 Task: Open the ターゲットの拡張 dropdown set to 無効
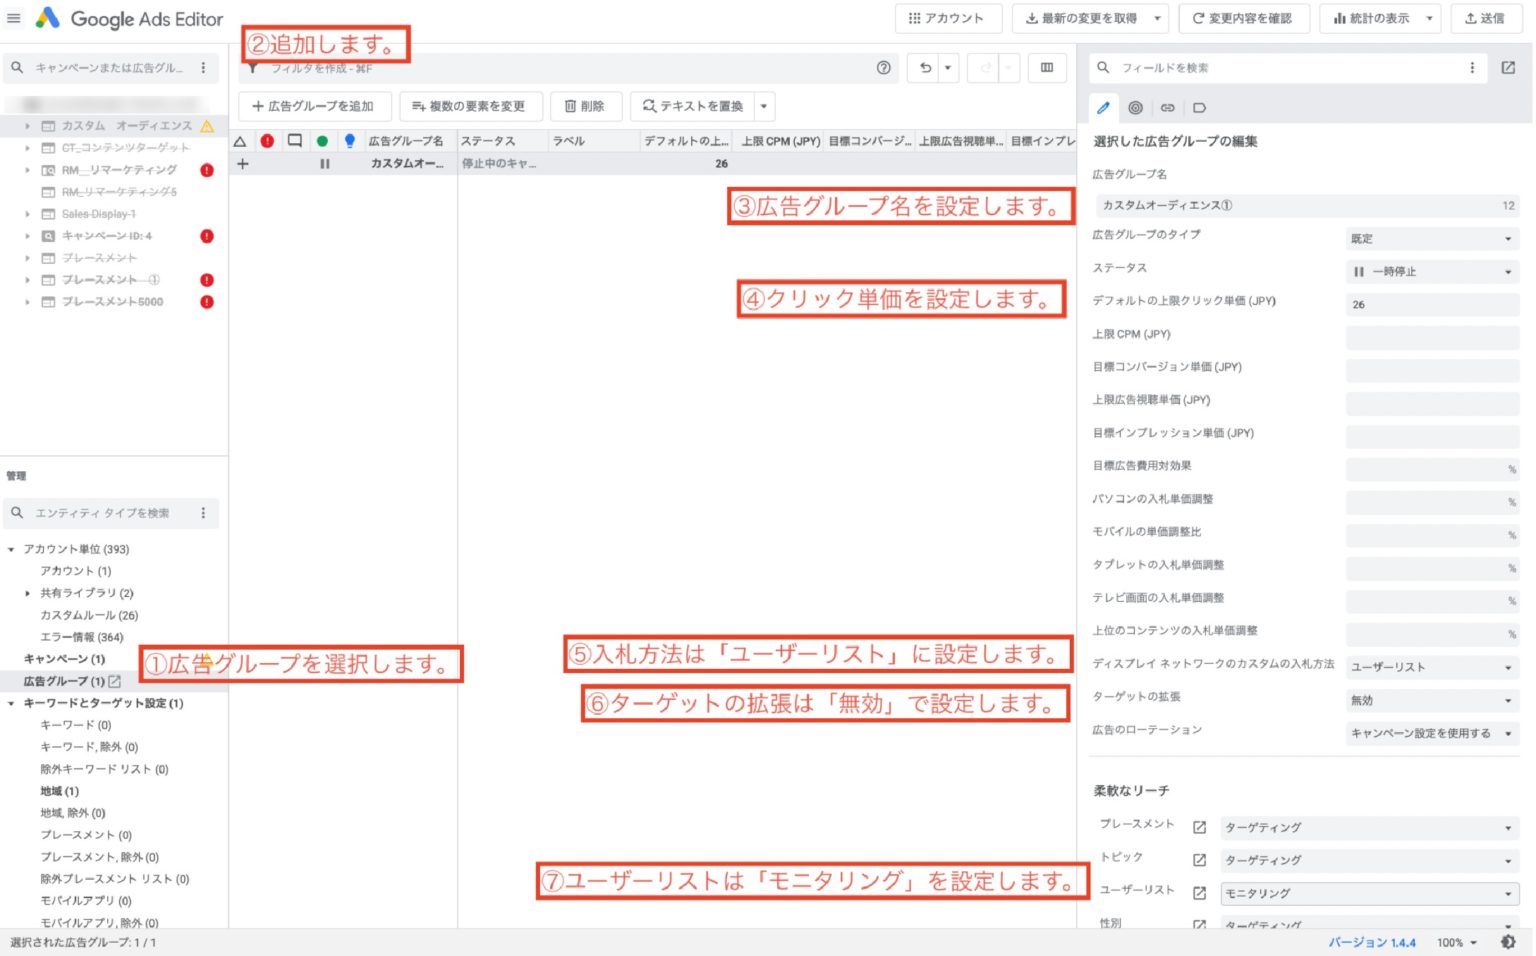point(1431,701)
